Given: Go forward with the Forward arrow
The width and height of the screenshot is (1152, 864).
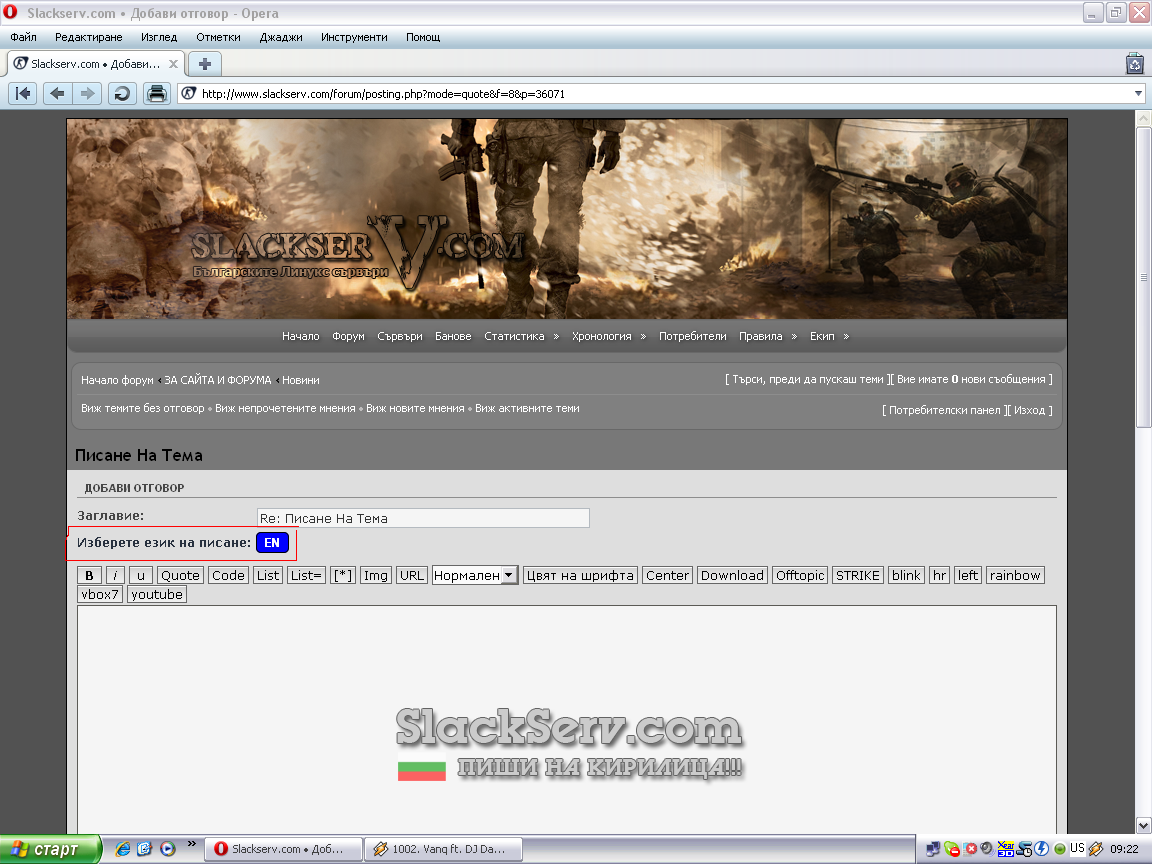Looking at the screenshot, I should point(87,93).
